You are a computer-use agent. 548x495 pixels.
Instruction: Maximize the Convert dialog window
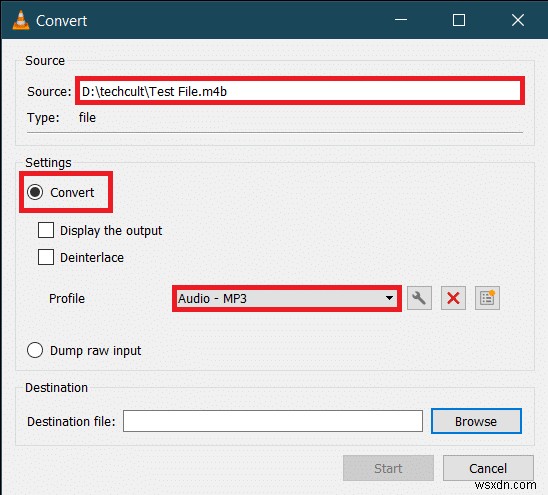459,20
